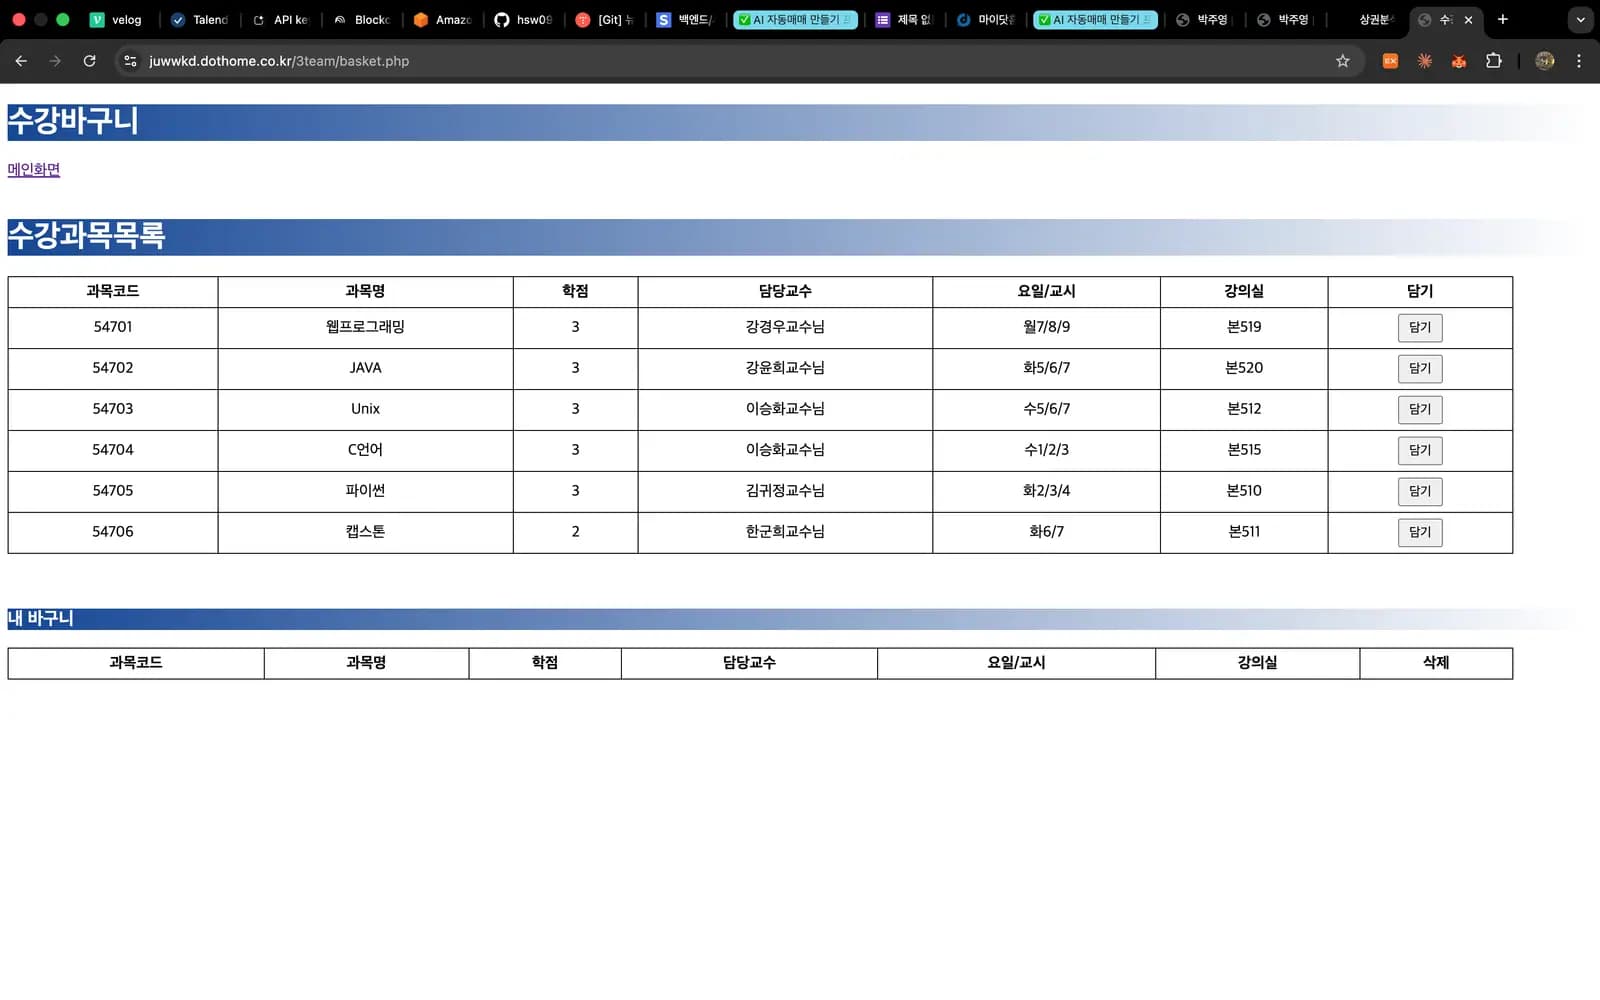Open the Chrome profile avatar
This screenshot has height=1000, width=1600.
click(1545, 61)
